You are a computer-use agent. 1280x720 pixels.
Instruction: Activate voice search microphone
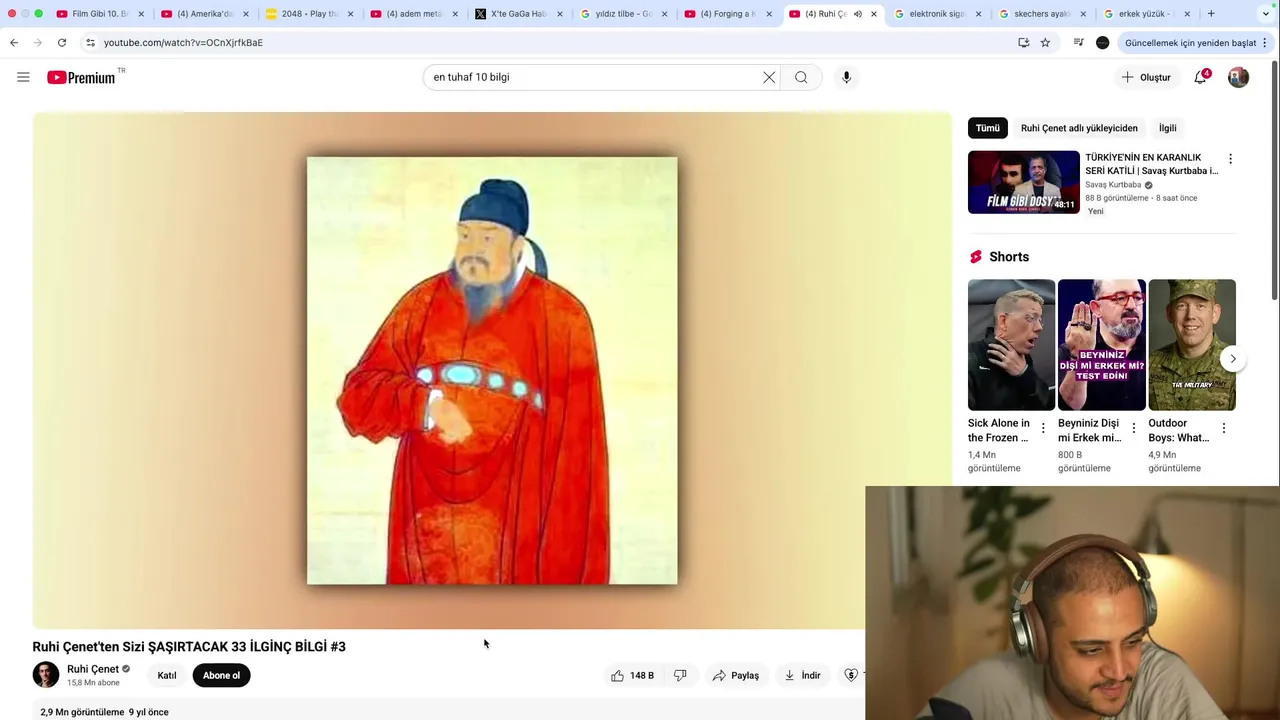coord(846,77)
